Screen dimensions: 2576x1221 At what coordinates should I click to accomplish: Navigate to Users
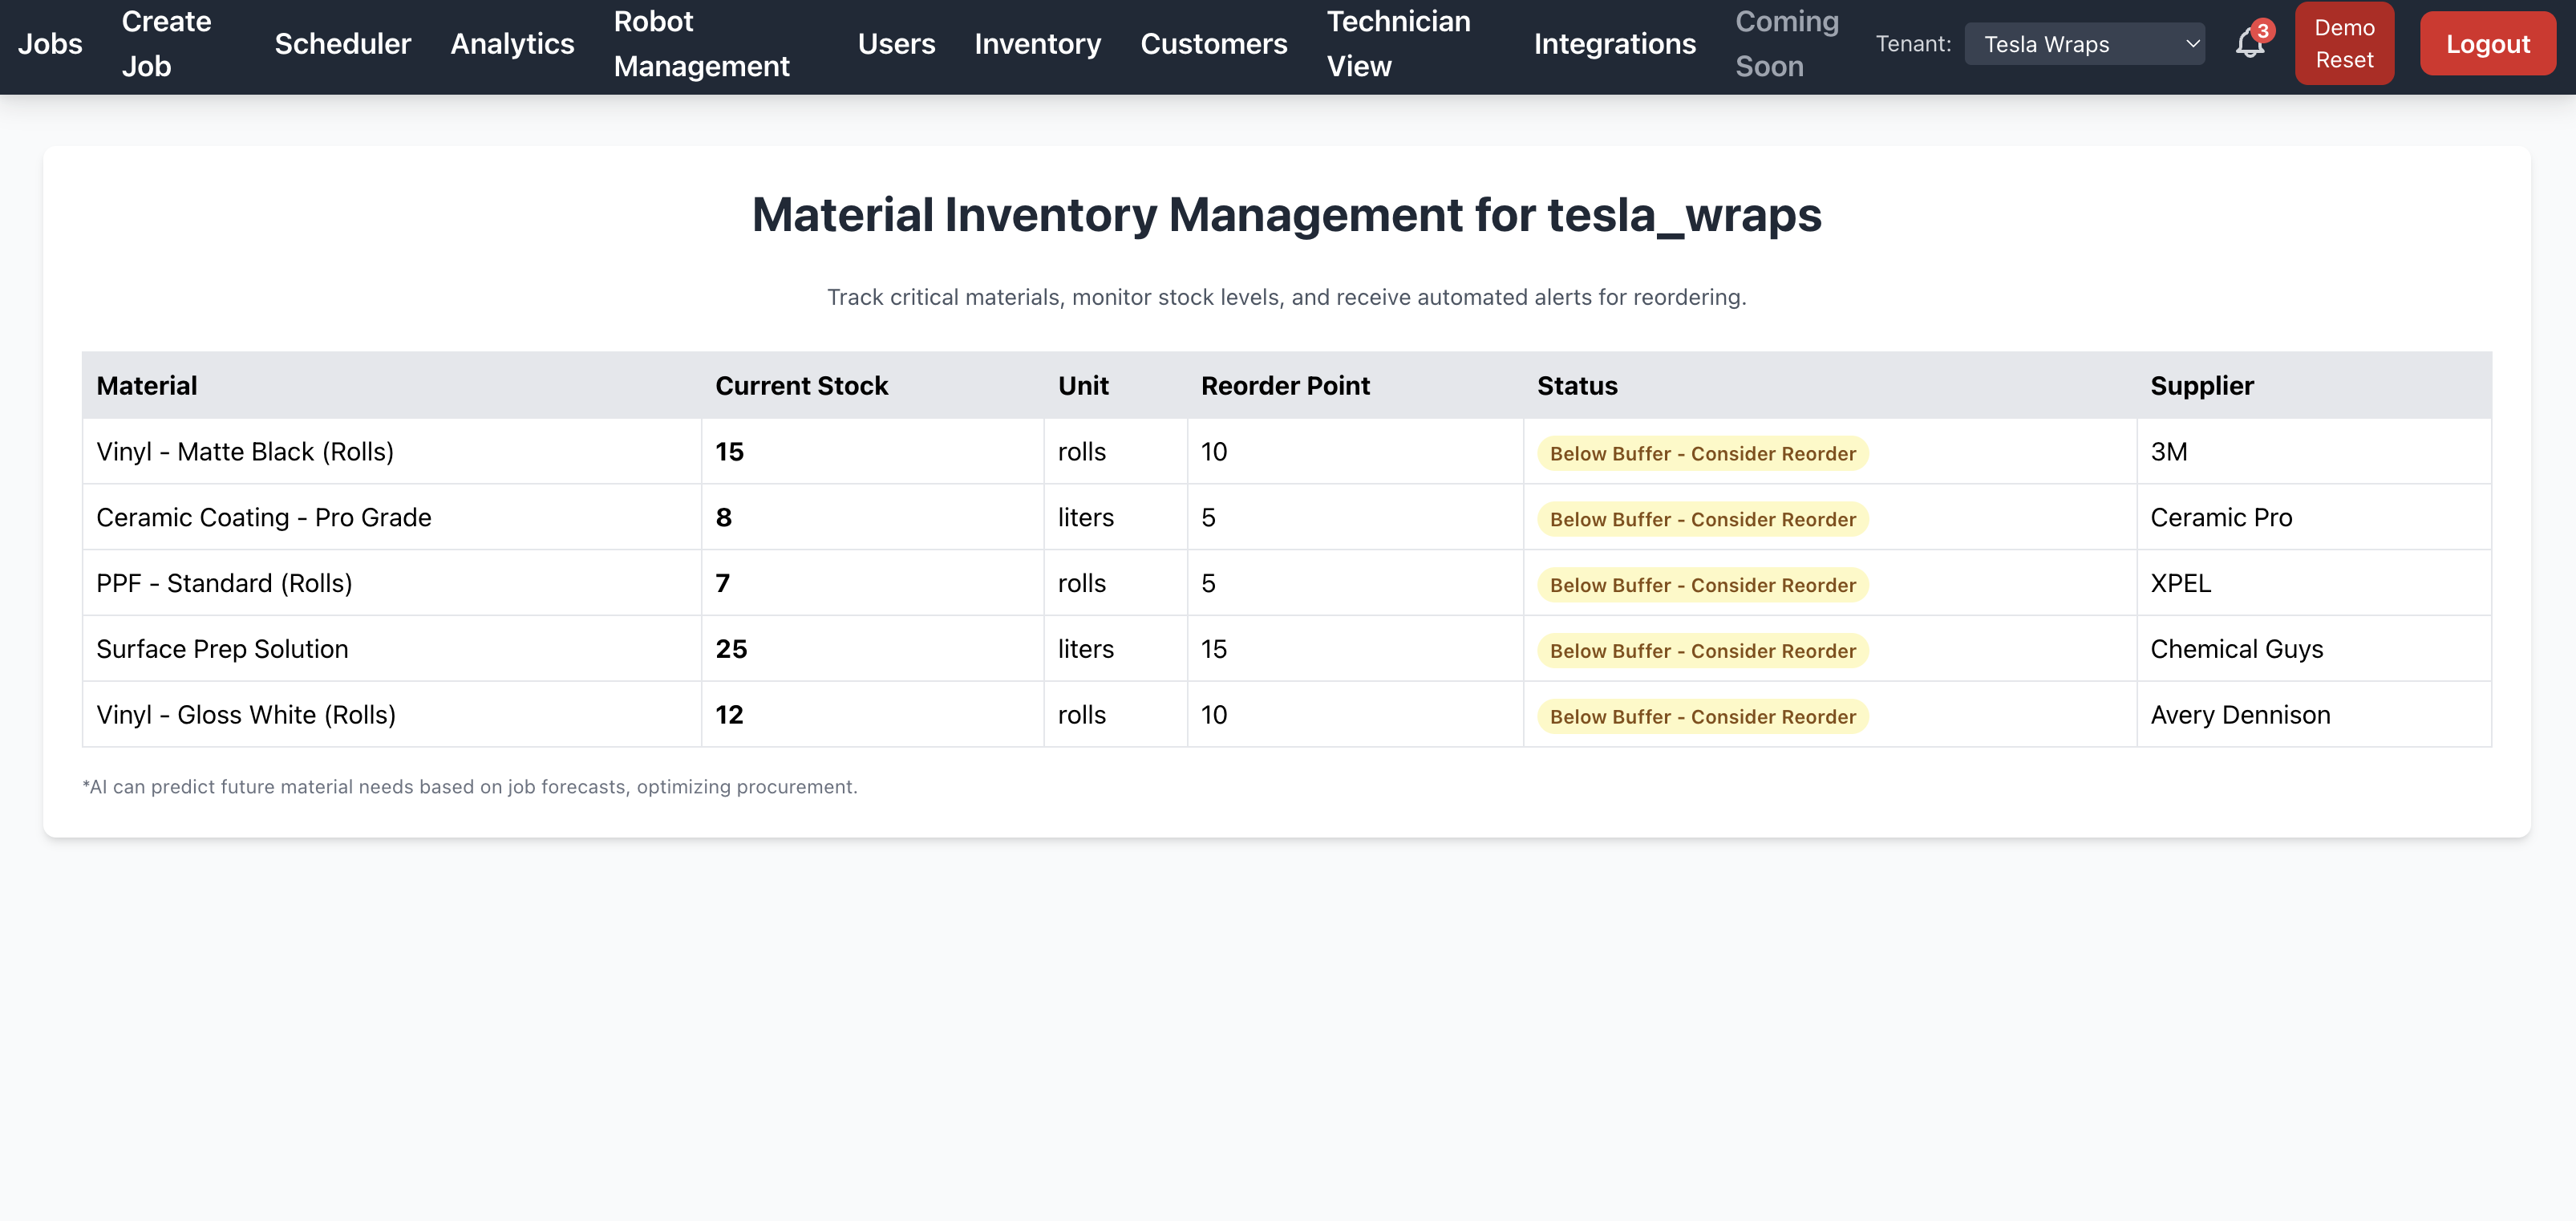coord(896,44)
